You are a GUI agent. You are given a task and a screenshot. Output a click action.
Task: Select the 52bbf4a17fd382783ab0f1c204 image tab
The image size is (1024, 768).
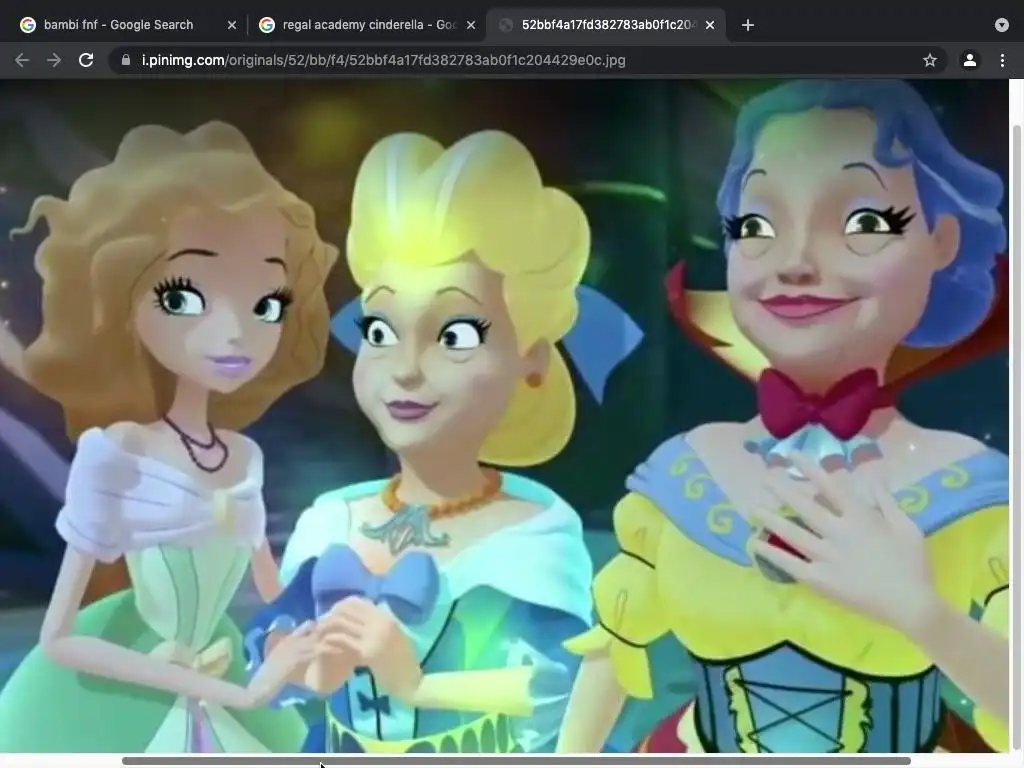tap(606, 25)
